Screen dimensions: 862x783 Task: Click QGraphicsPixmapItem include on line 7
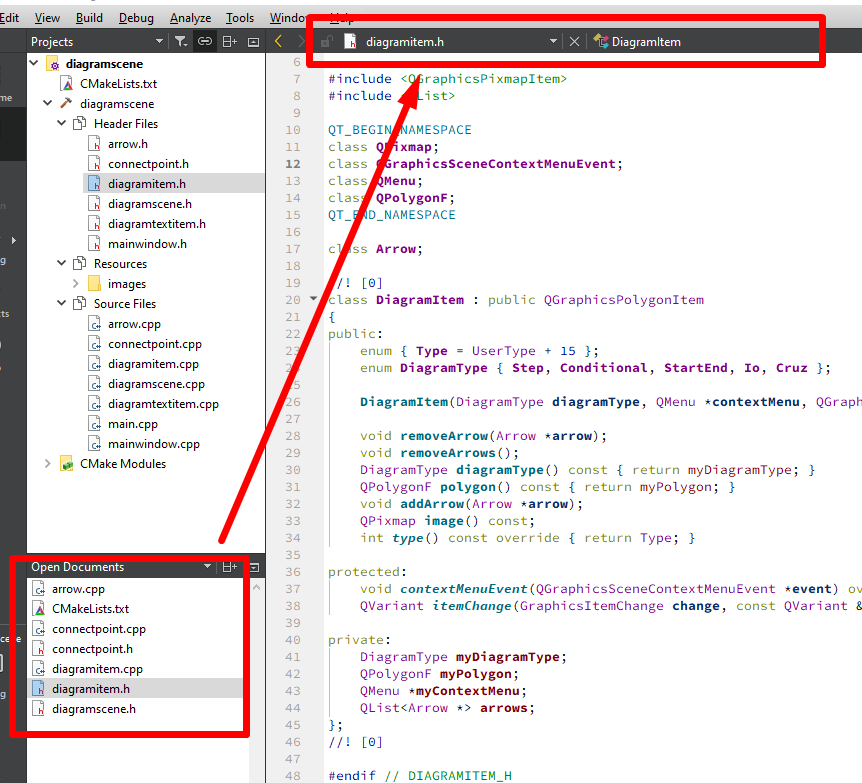pos(484,79)
